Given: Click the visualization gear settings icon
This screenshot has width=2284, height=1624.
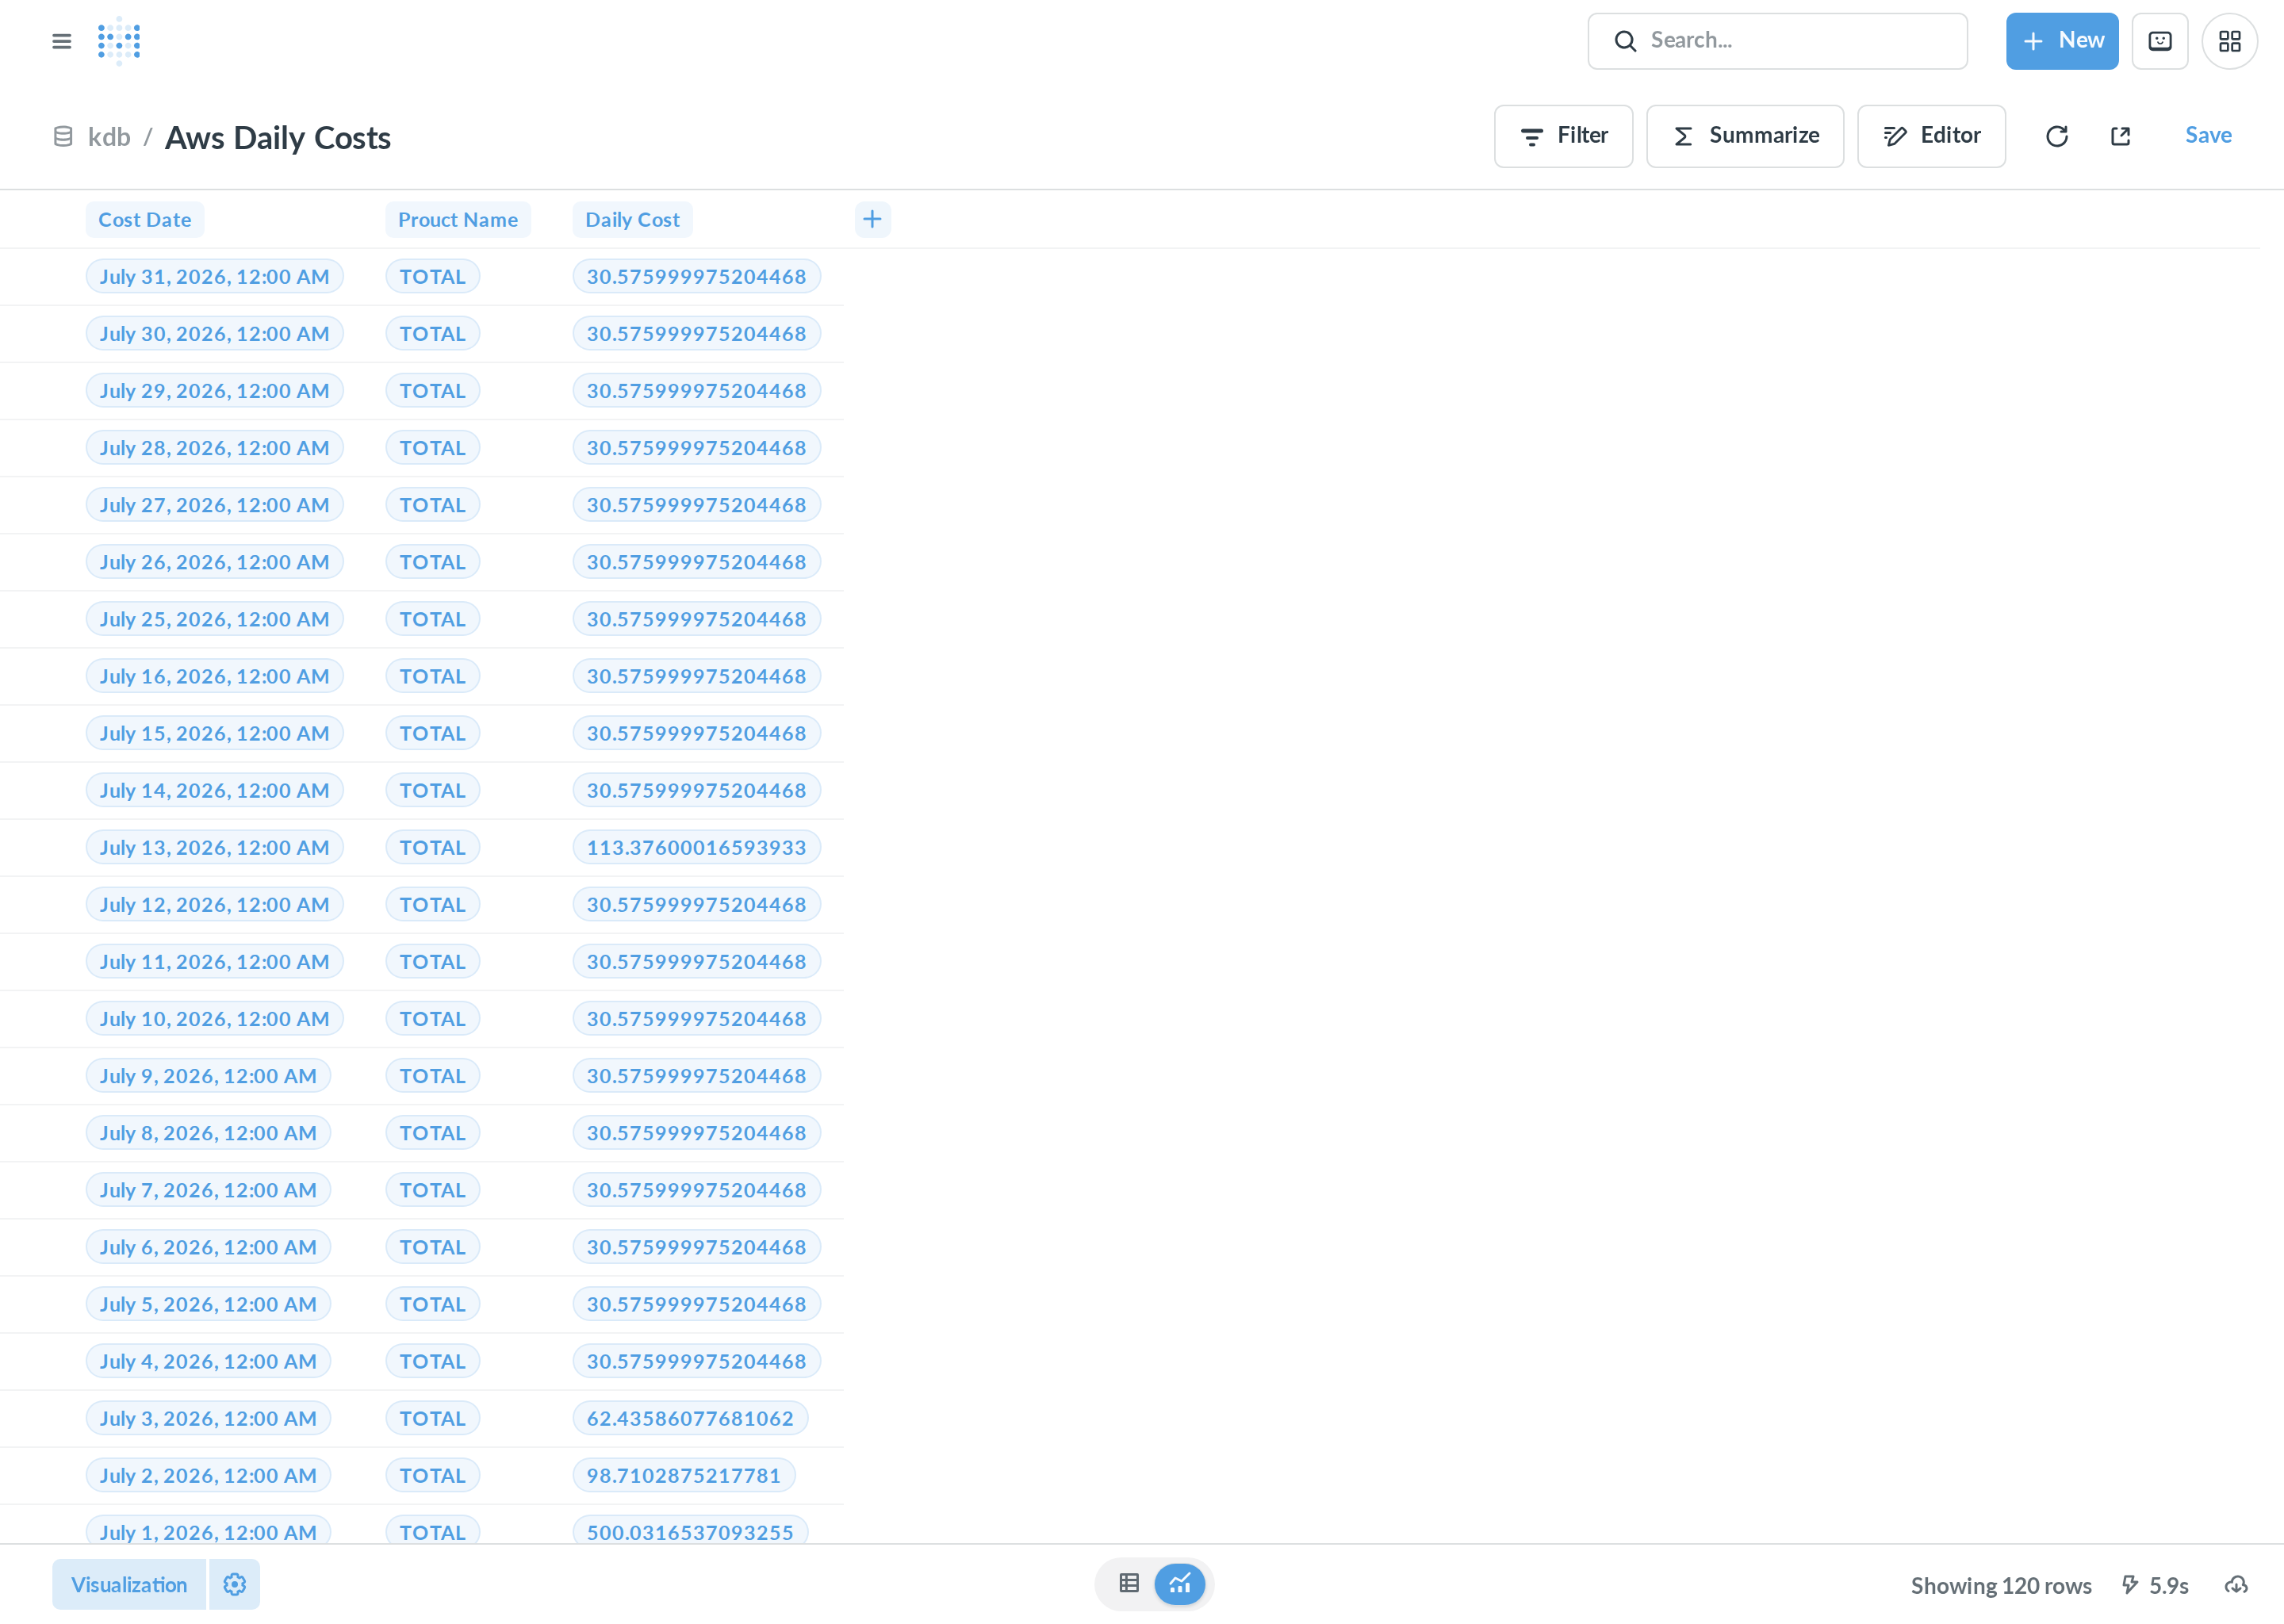Looking at the screenshot, I should pos(234,1584).
